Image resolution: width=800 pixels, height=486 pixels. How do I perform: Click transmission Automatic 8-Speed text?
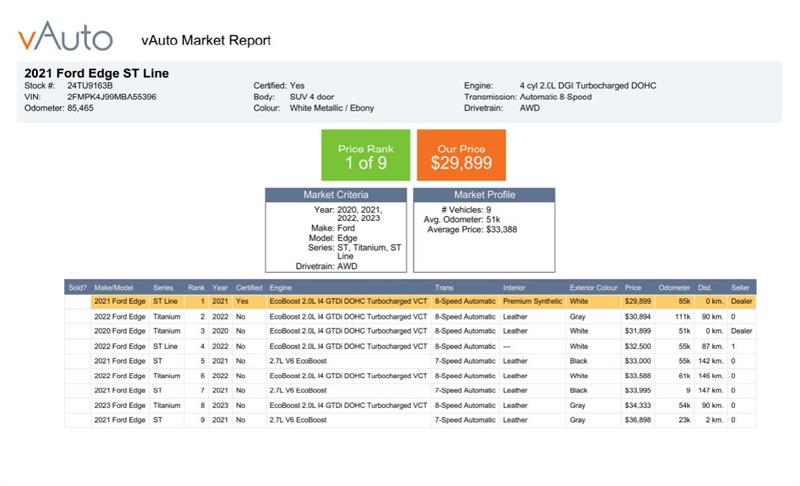(556, 97)
